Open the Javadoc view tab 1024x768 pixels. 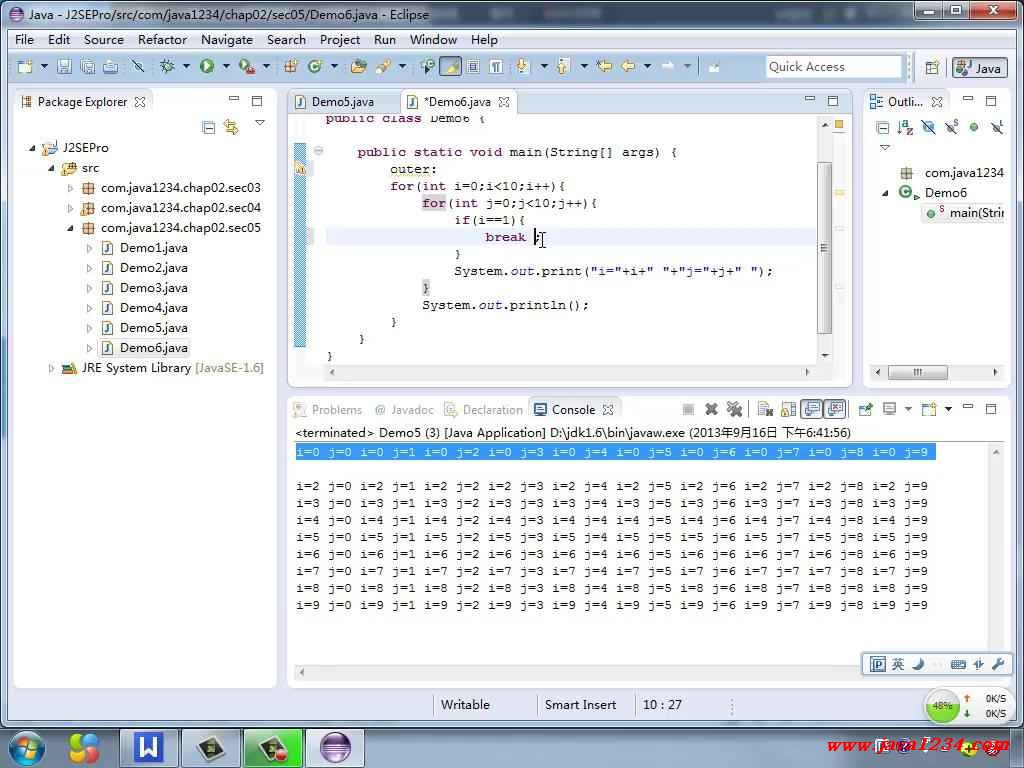(405, 410)
